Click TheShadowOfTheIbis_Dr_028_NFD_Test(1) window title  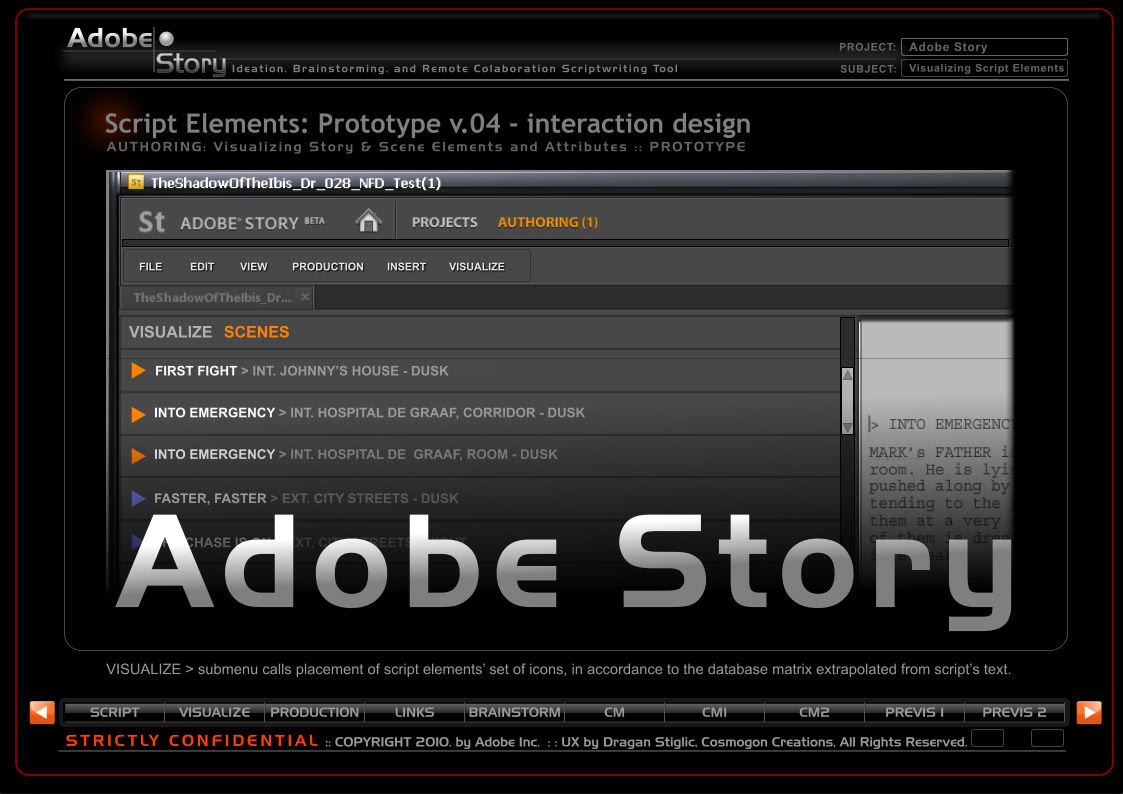296,183
